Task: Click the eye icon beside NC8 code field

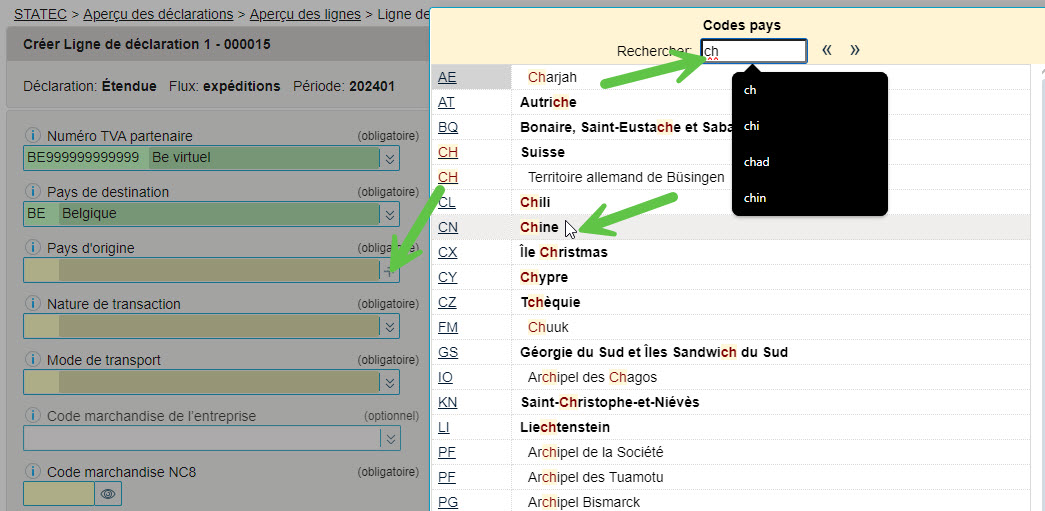Action: [x=109, y=494]
